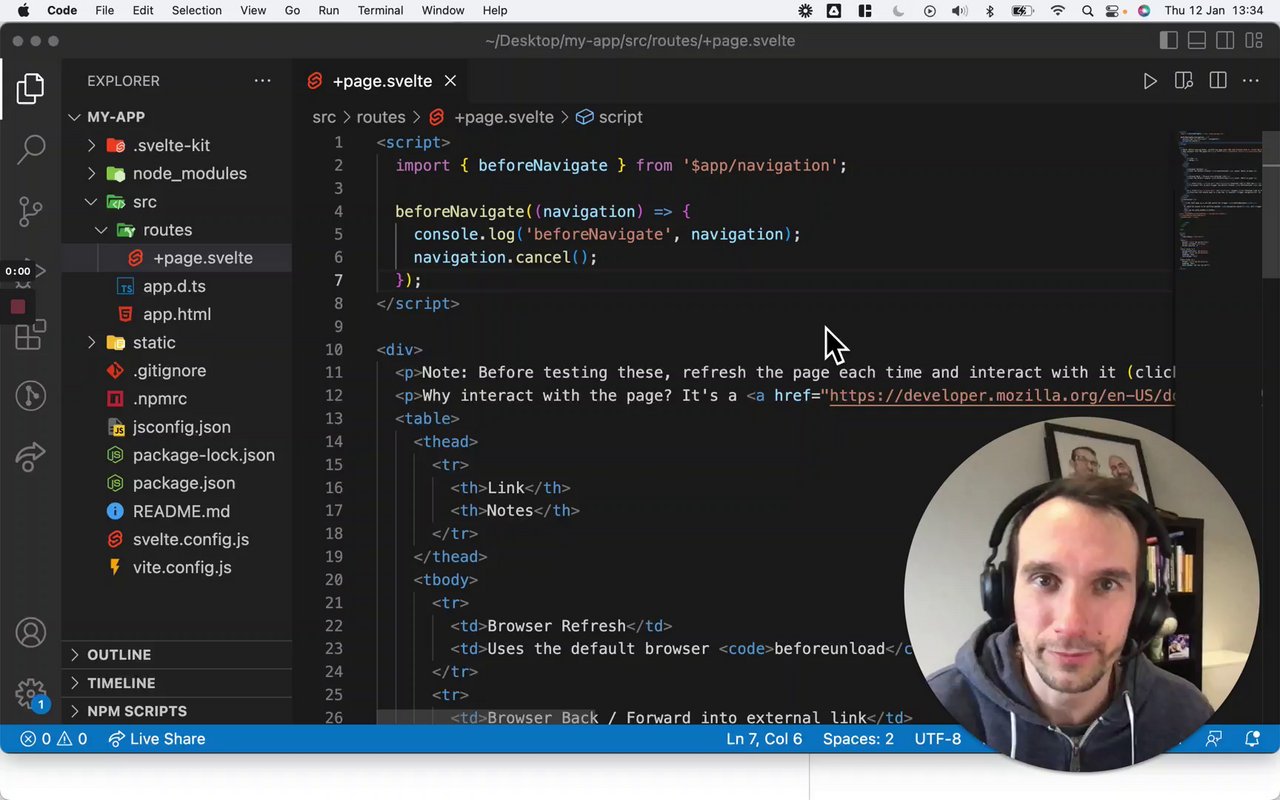Open the Live Share view in activity bar
Screen dimensions: 1280x800
pyautogui.click(x=30, y=457)
